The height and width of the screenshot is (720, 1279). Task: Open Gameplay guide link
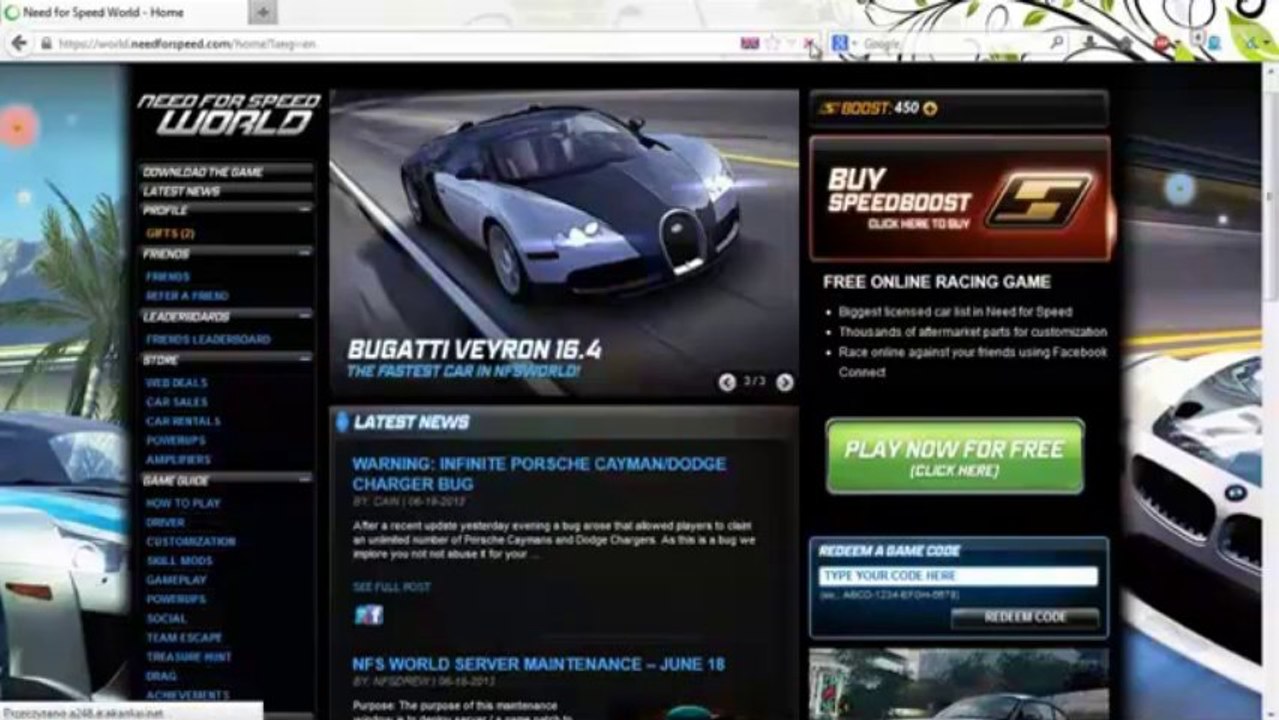coord(176,580)
